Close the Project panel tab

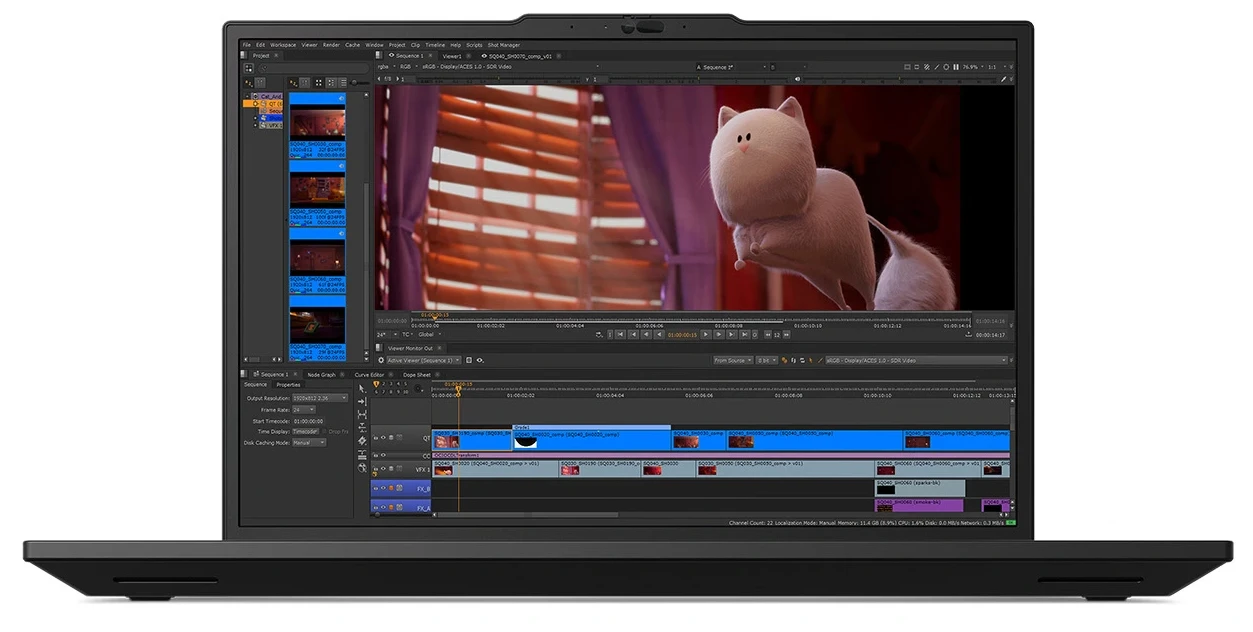point(276,56)
